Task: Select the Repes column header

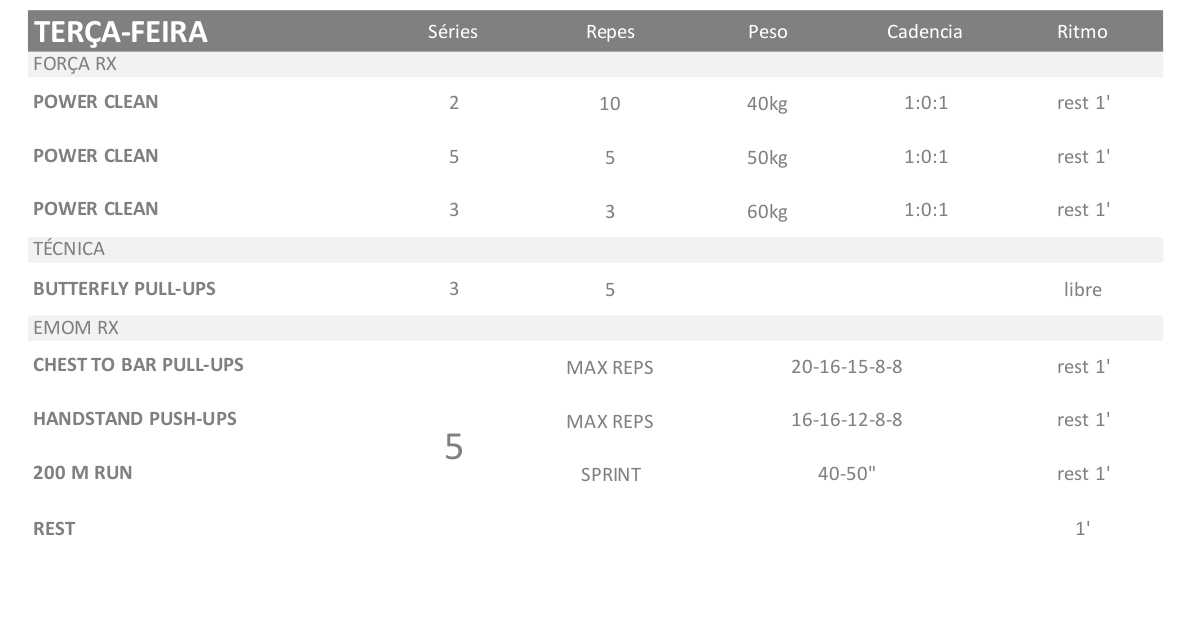Action: [x=610, y=32]
